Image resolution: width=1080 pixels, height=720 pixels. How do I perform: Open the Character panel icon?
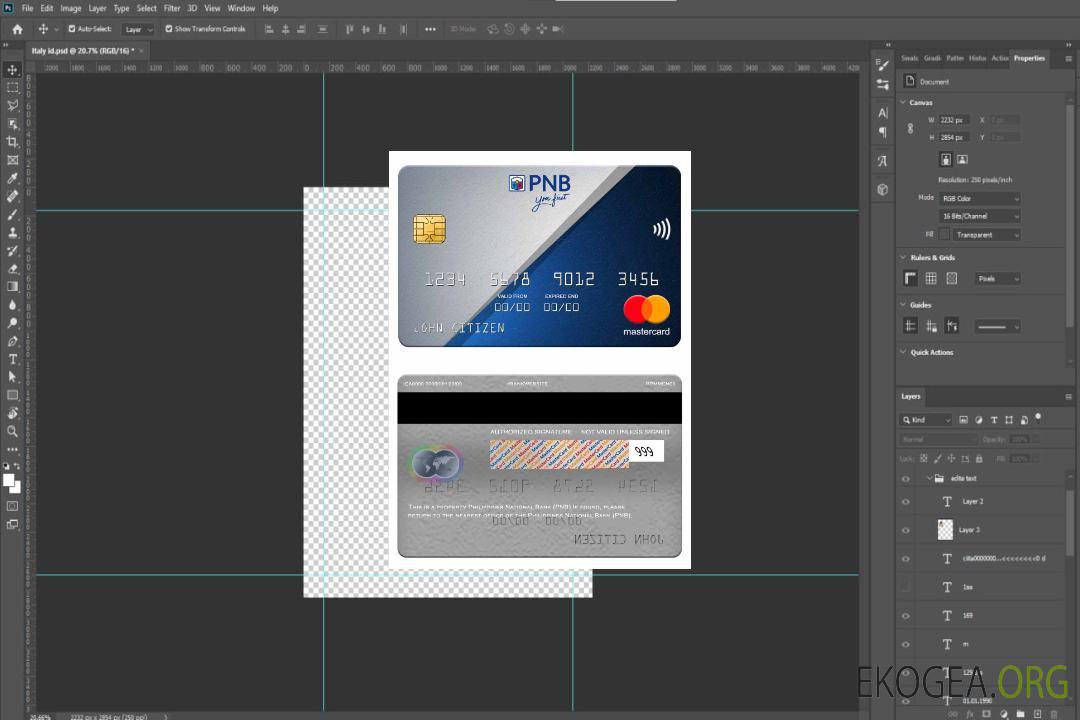coord(883,112)
